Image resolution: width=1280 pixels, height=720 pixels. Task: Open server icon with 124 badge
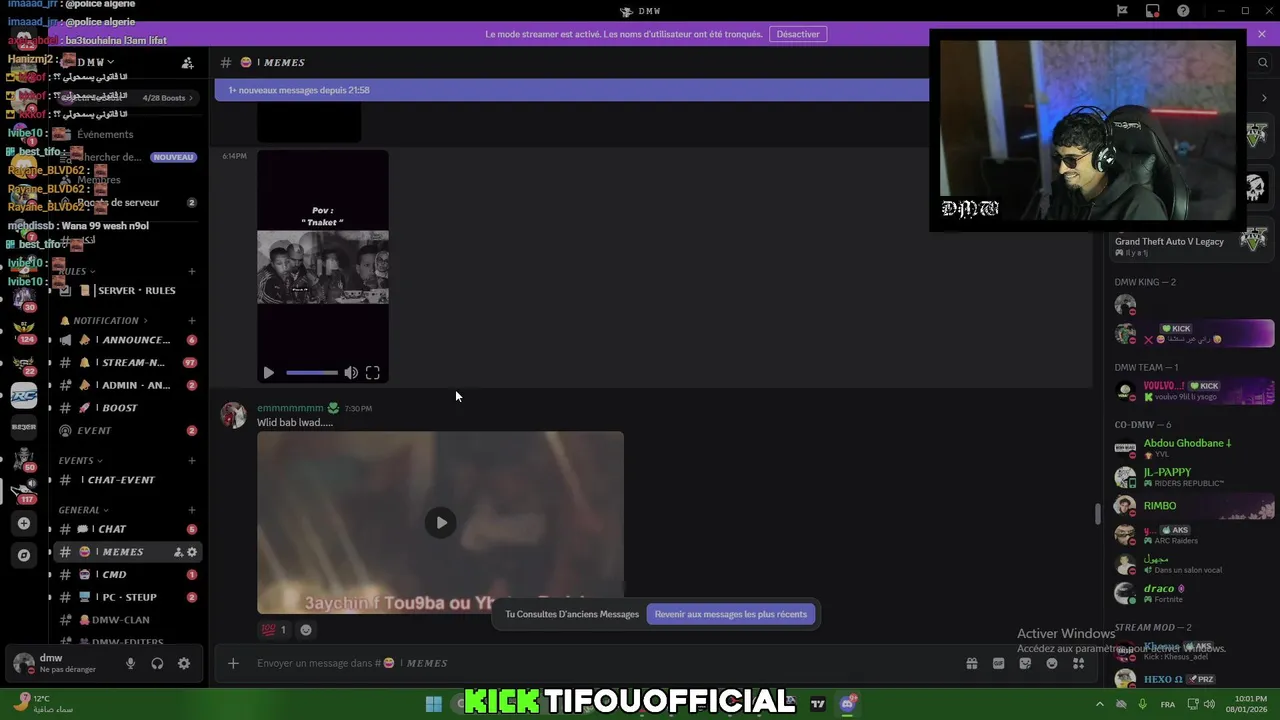[23, 330]
